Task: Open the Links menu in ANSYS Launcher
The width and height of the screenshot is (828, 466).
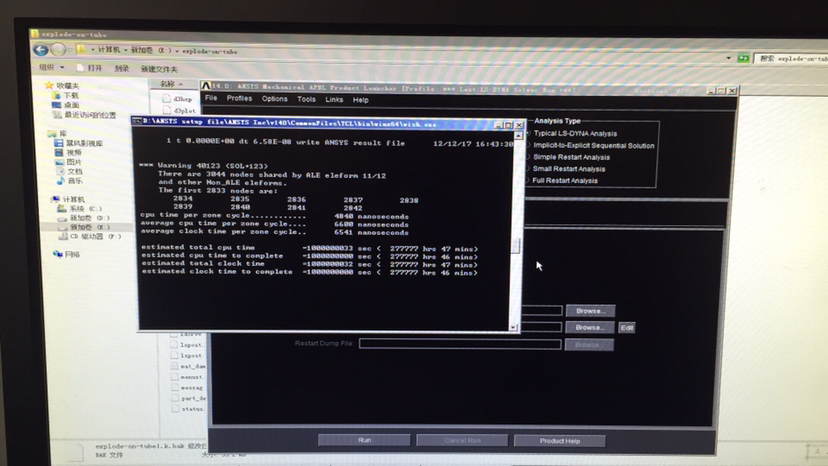Action: (x=334, y=99)
